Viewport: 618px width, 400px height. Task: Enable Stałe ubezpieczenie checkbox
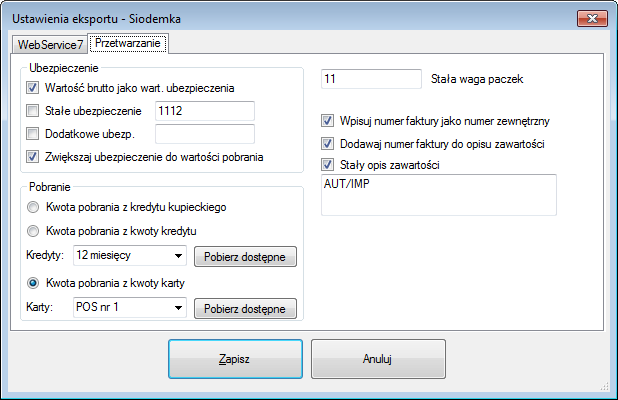coord(32,111)
